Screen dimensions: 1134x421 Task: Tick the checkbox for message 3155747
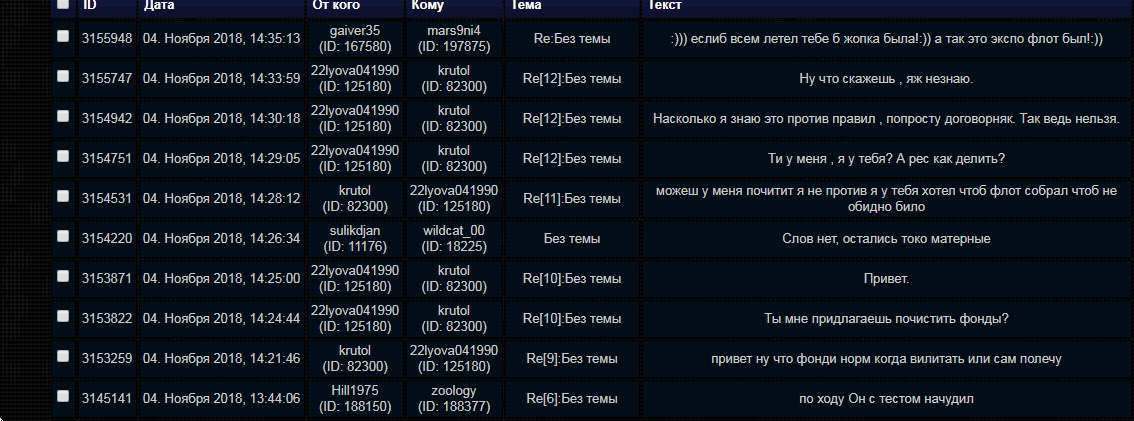click(x=64, y=76)
